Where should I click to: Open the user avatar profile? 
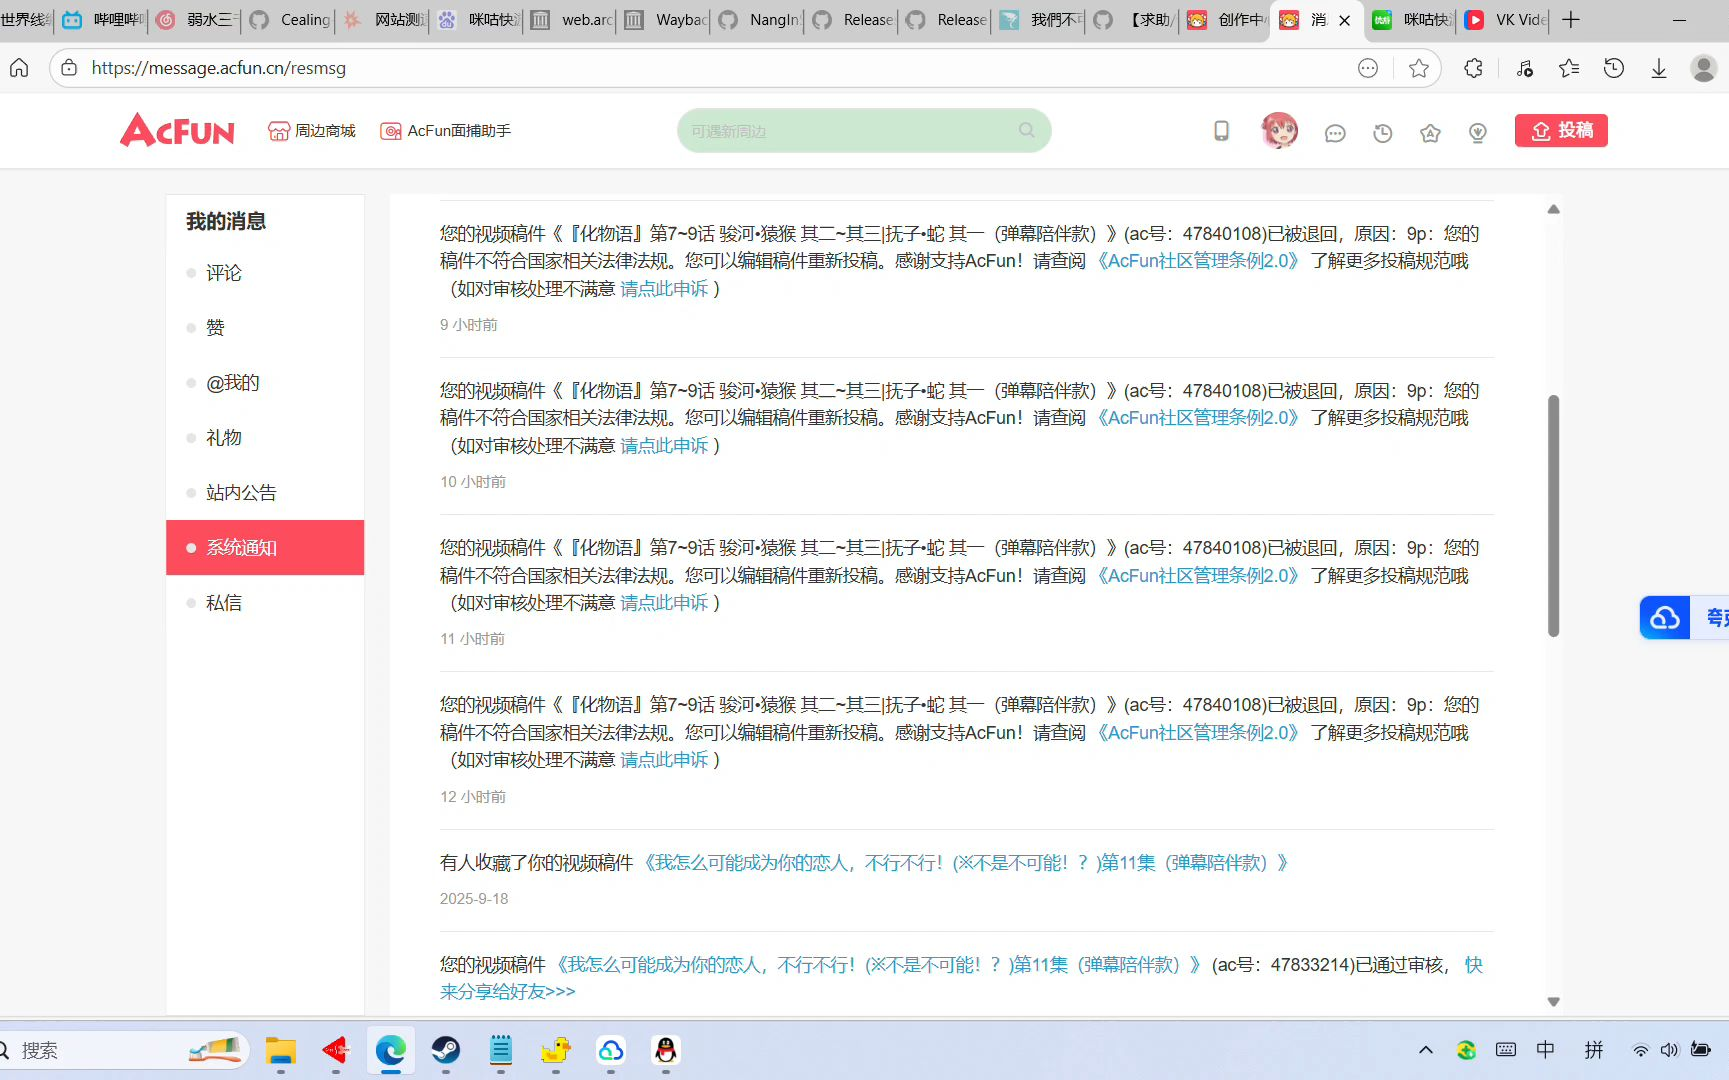click(x=1279, y=131)
